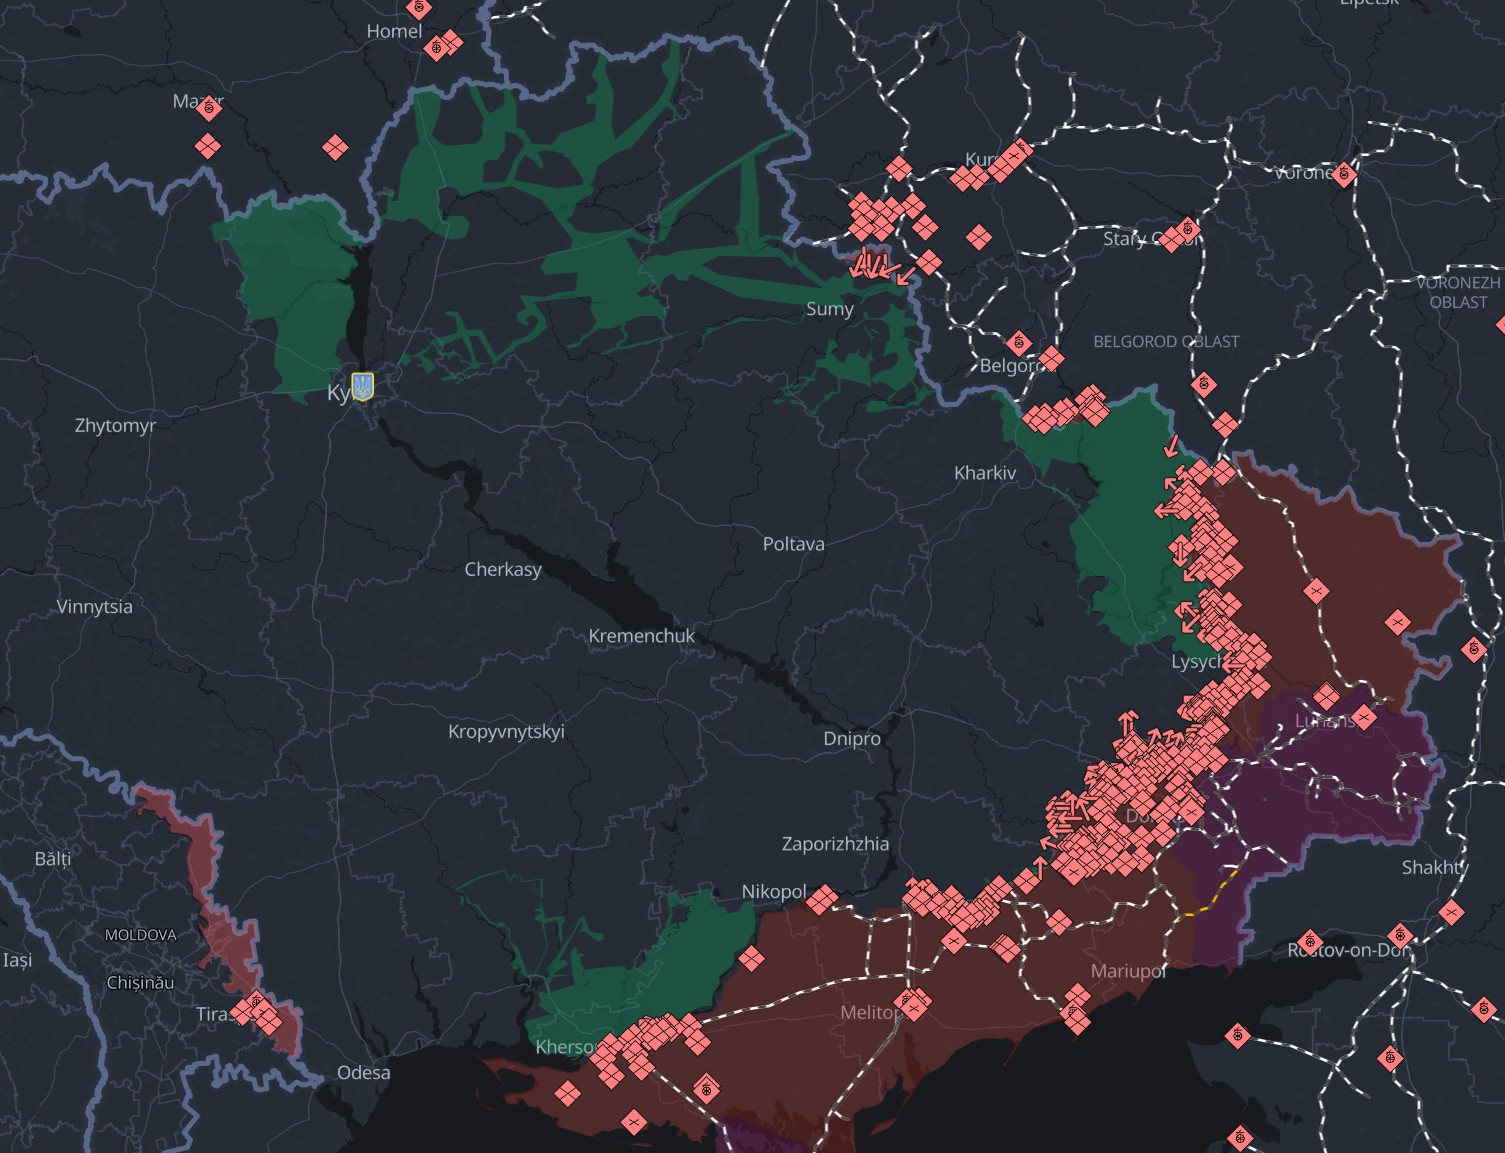Image resolution: width=1505 pixels, height=1153 pixels.
Task: Select the circle-symbol marker just below Homel label
Action: coord(436,47)
